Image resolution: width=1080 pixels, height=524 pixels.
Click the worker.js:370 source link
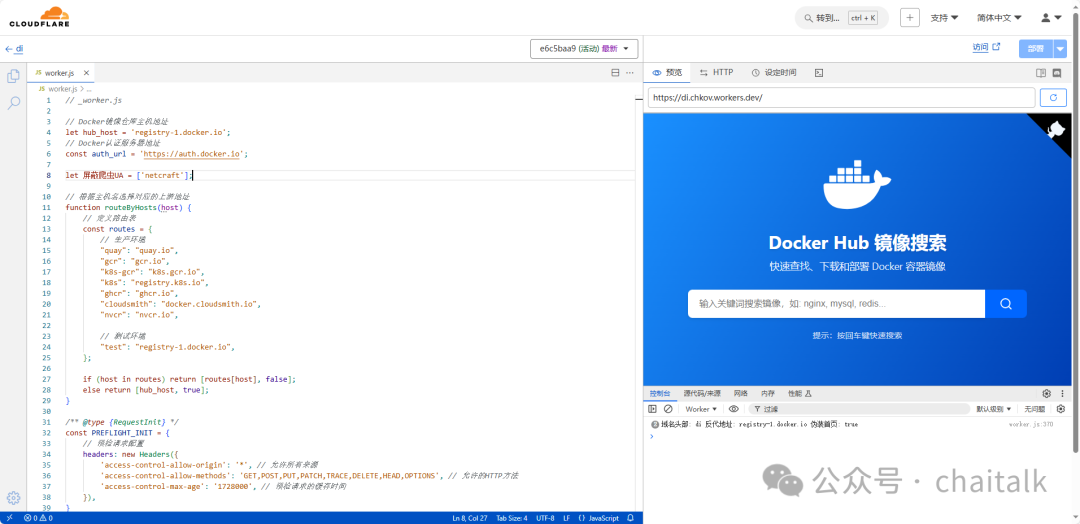tap(1031, 424)
